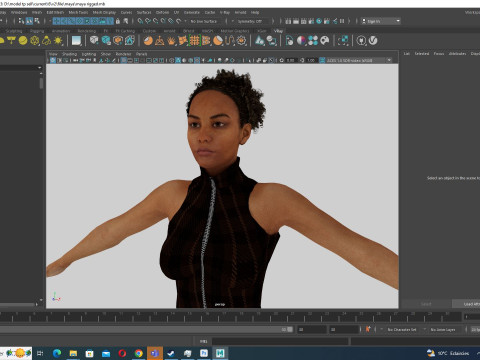Click dropdown arrow at top of left panel
The height and width of the screenshot is (360, 480).
click(40, 68)
